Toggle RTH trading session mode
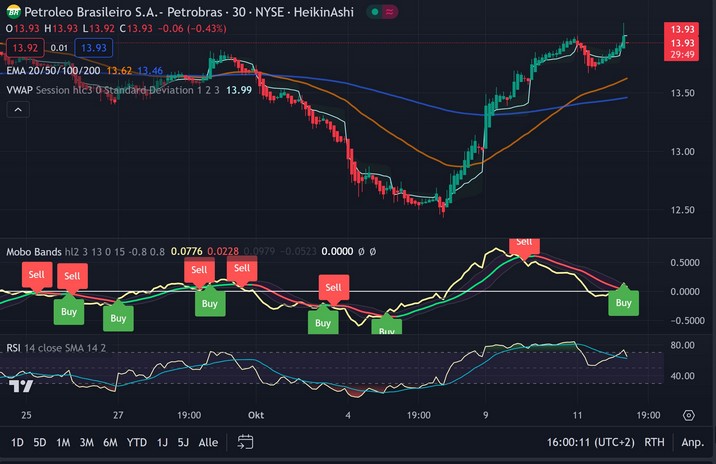This screenshot has width=716, height=464. tap(654, 441)
